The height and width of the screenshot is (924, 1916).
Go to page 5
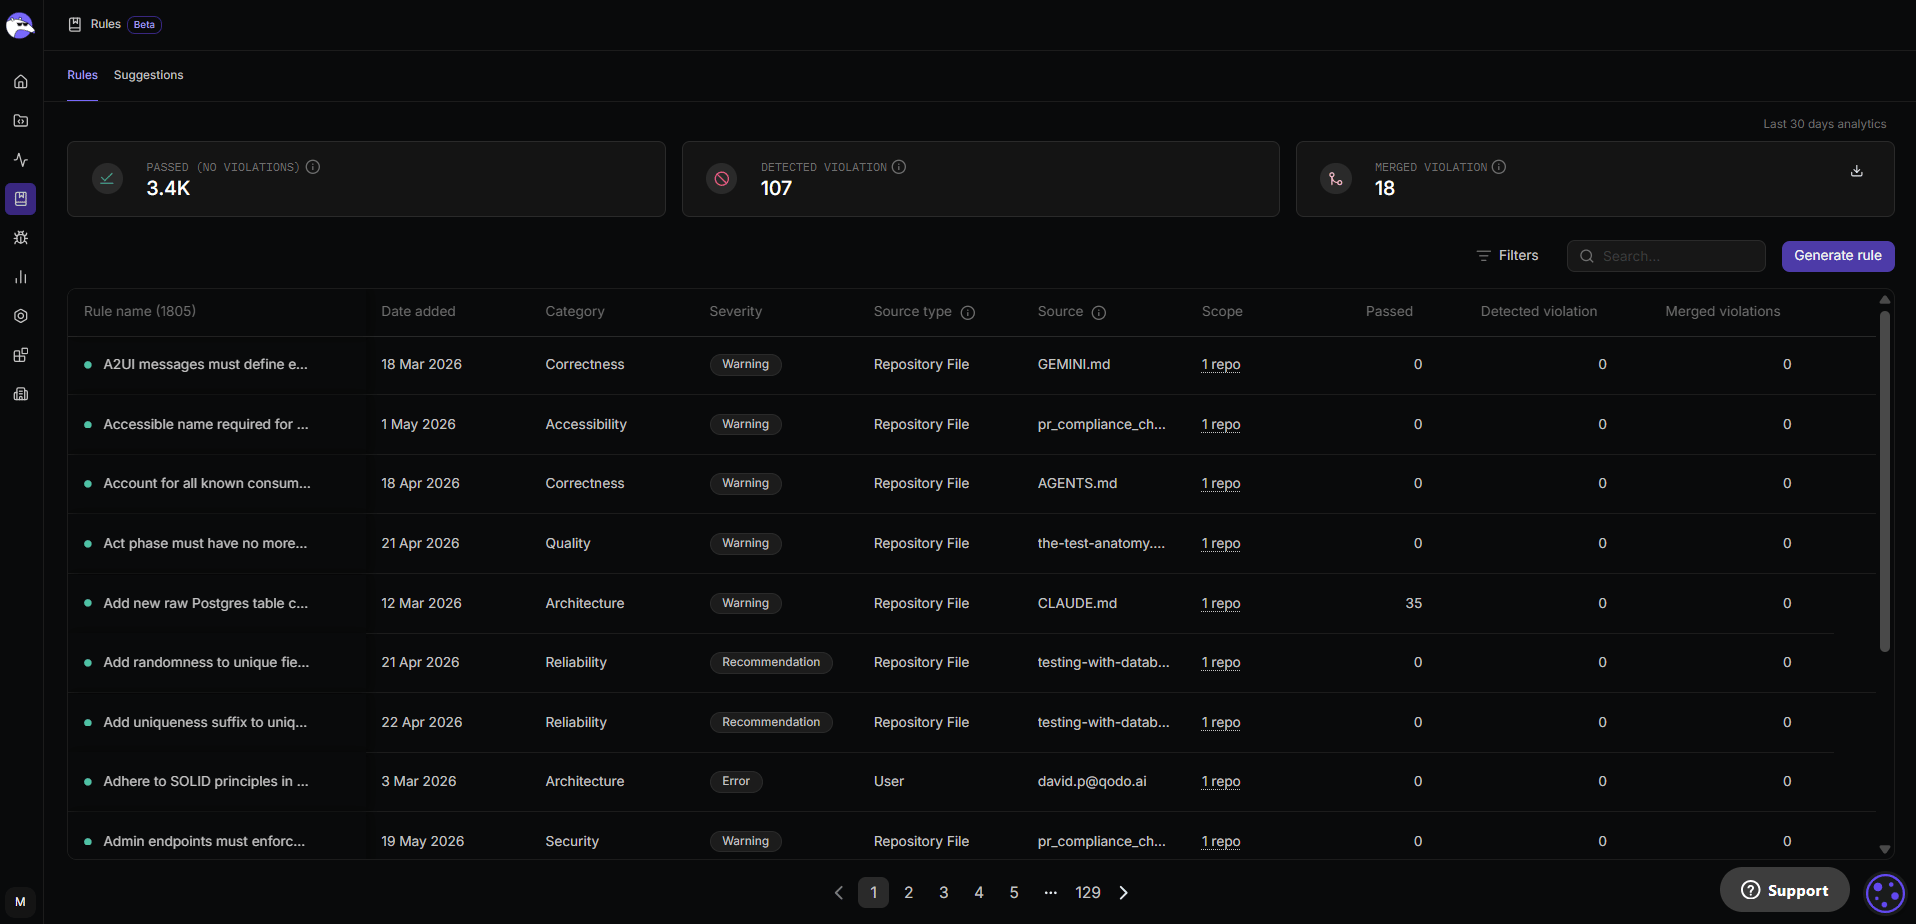coord(1014,893)
